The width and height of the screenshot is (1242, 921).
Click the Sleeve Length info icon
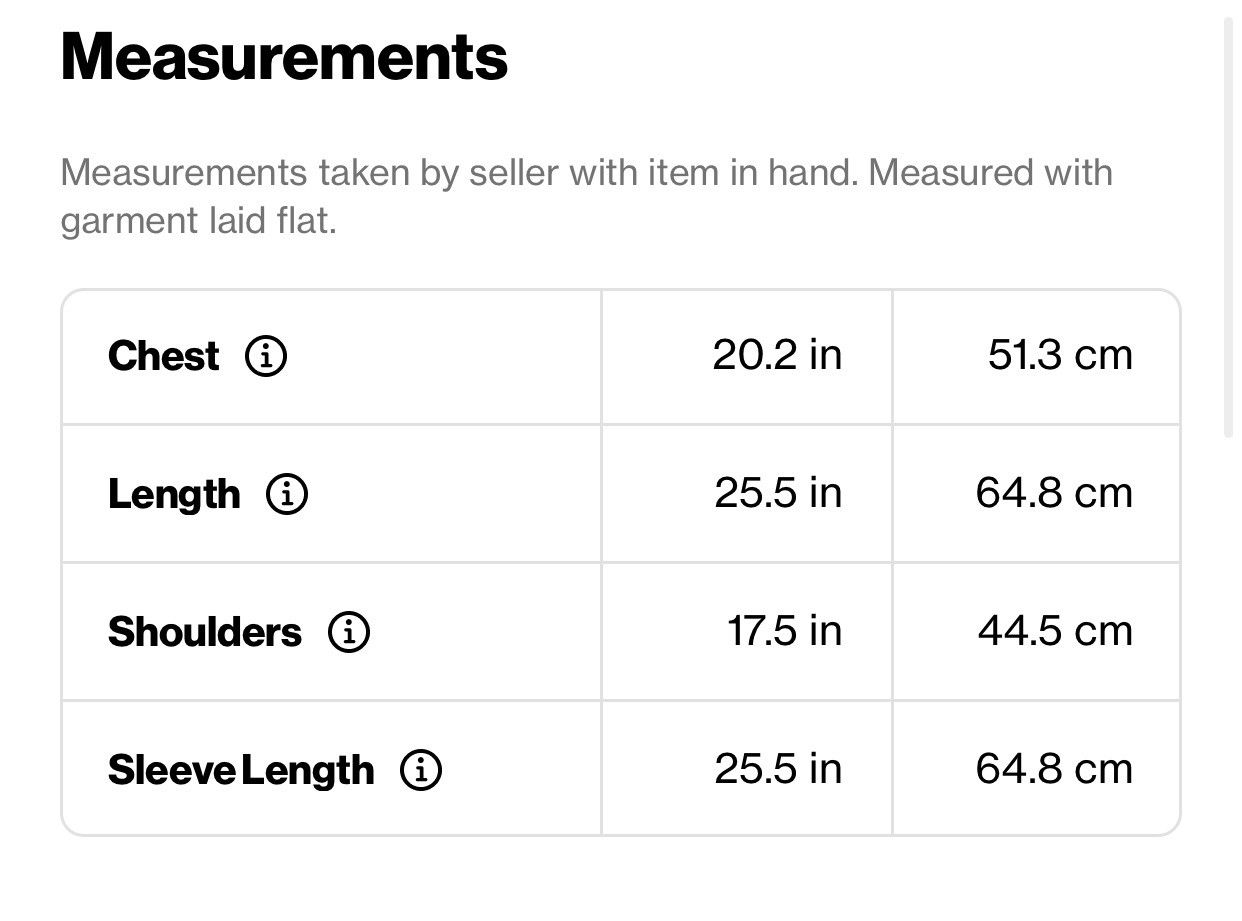click(421, 770)
